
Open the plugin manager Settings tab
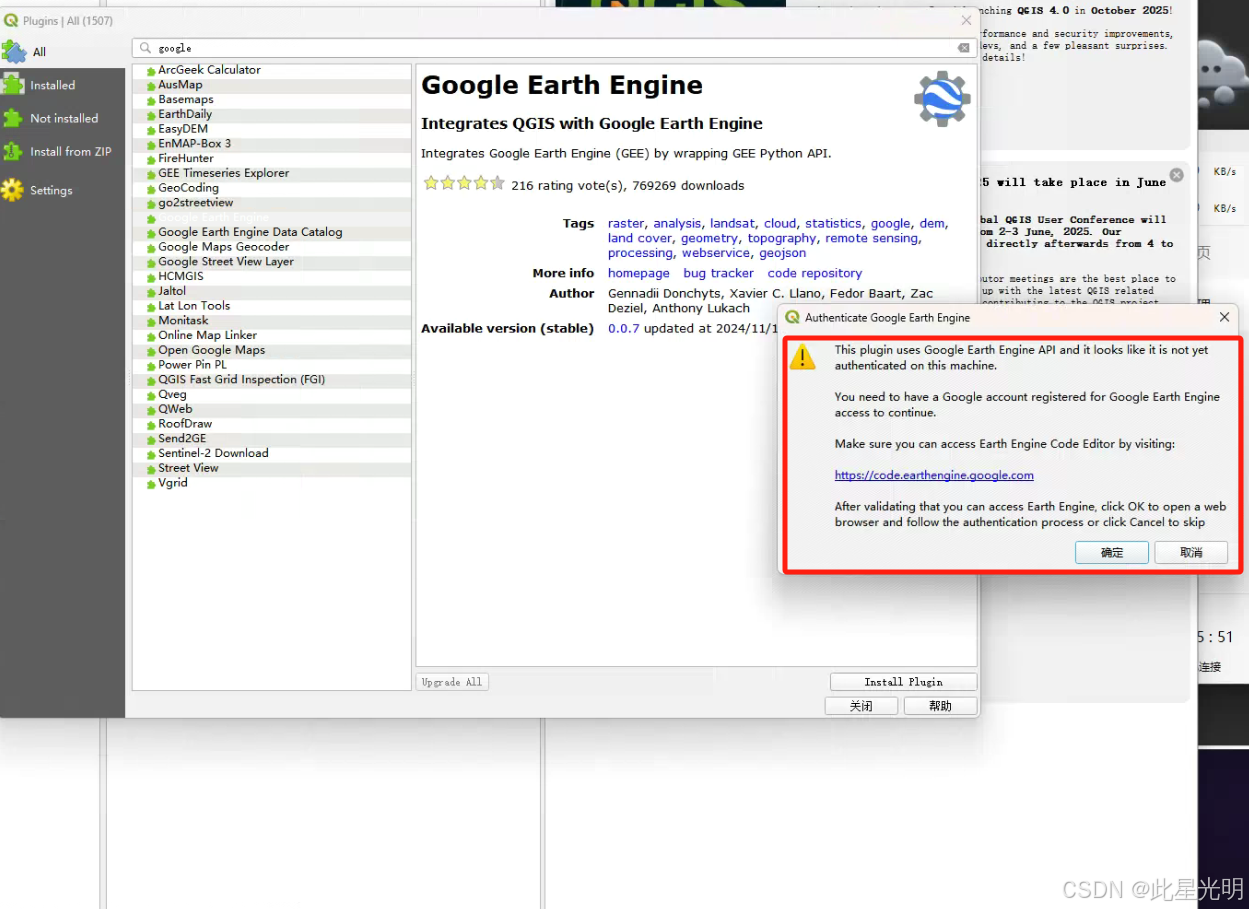point(62,190)
